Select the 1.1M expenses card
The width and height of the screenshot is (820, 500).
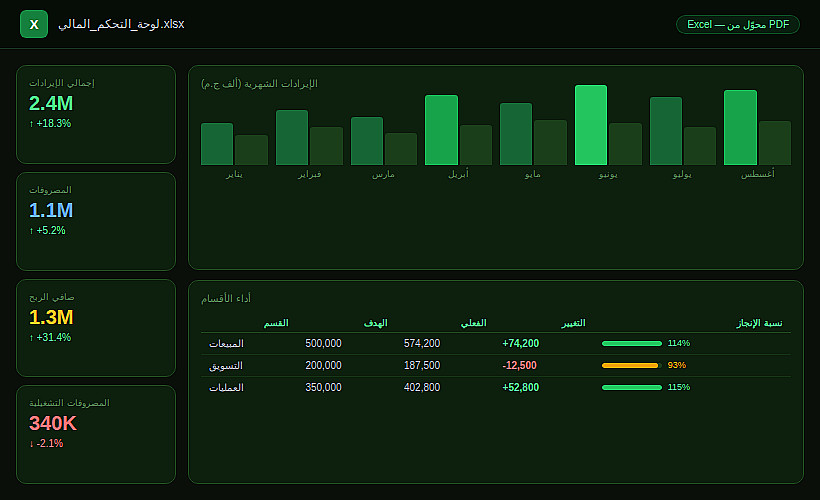point(96,221)
